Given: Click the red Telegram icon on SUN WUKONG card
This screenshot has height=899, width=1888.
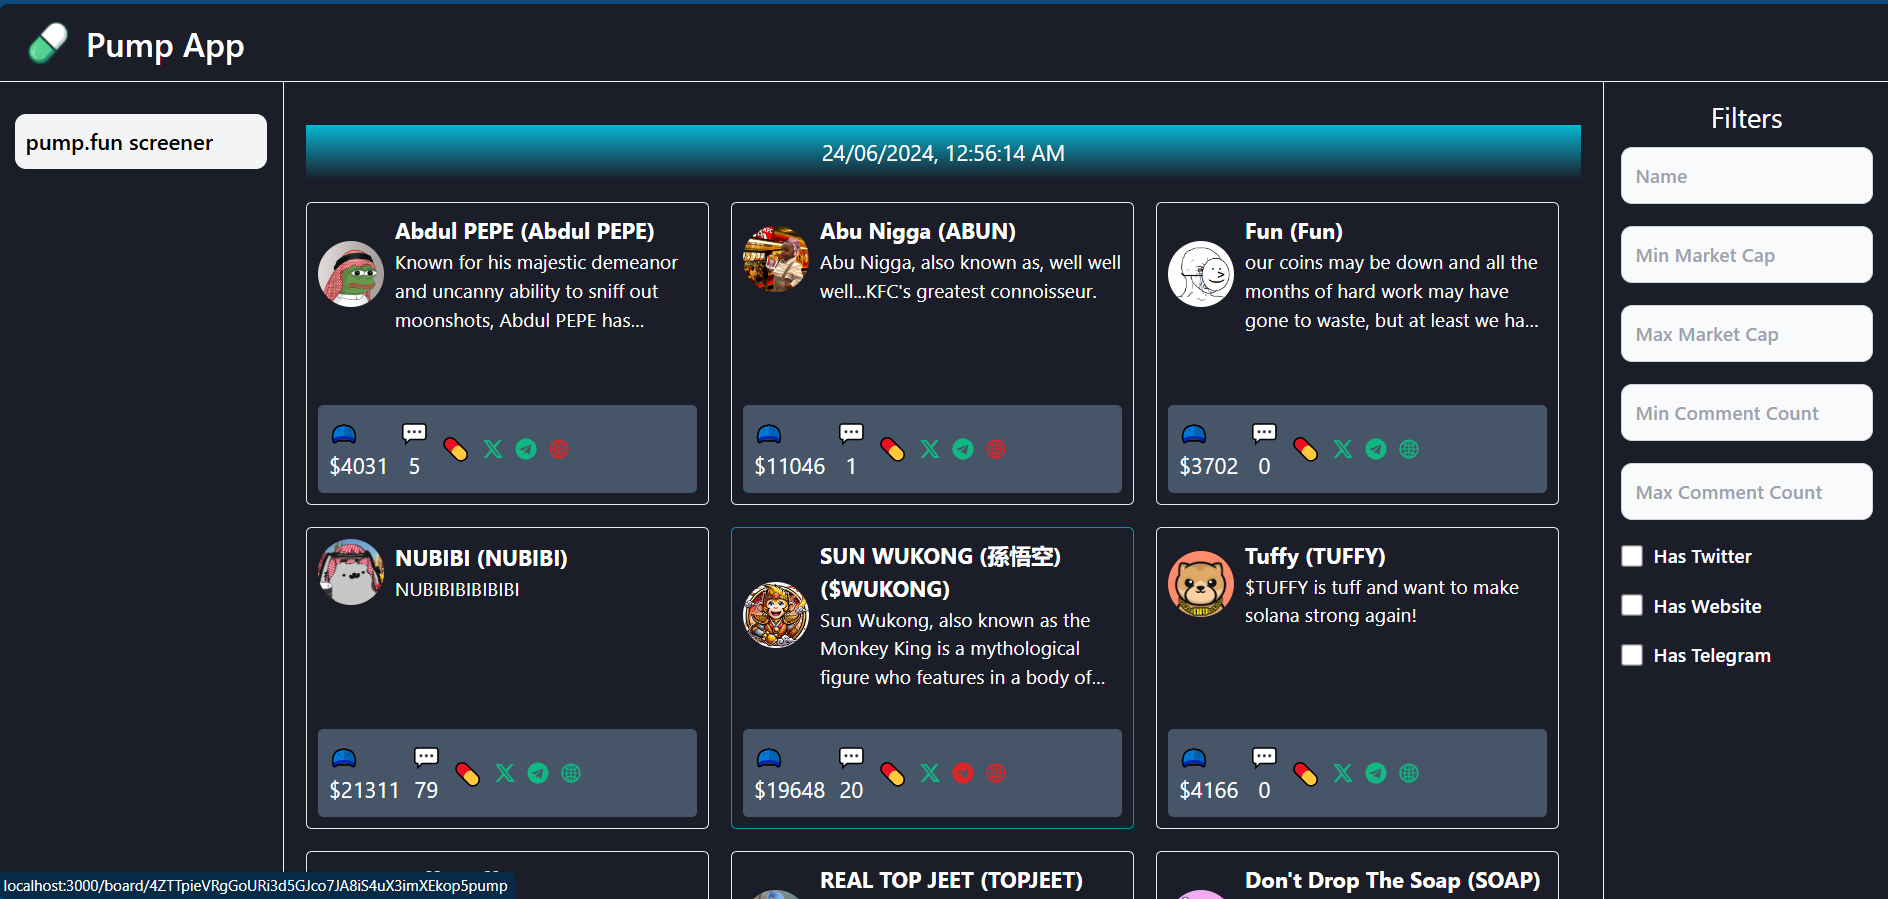Looking at the screenshot, I should coord(963,773).
